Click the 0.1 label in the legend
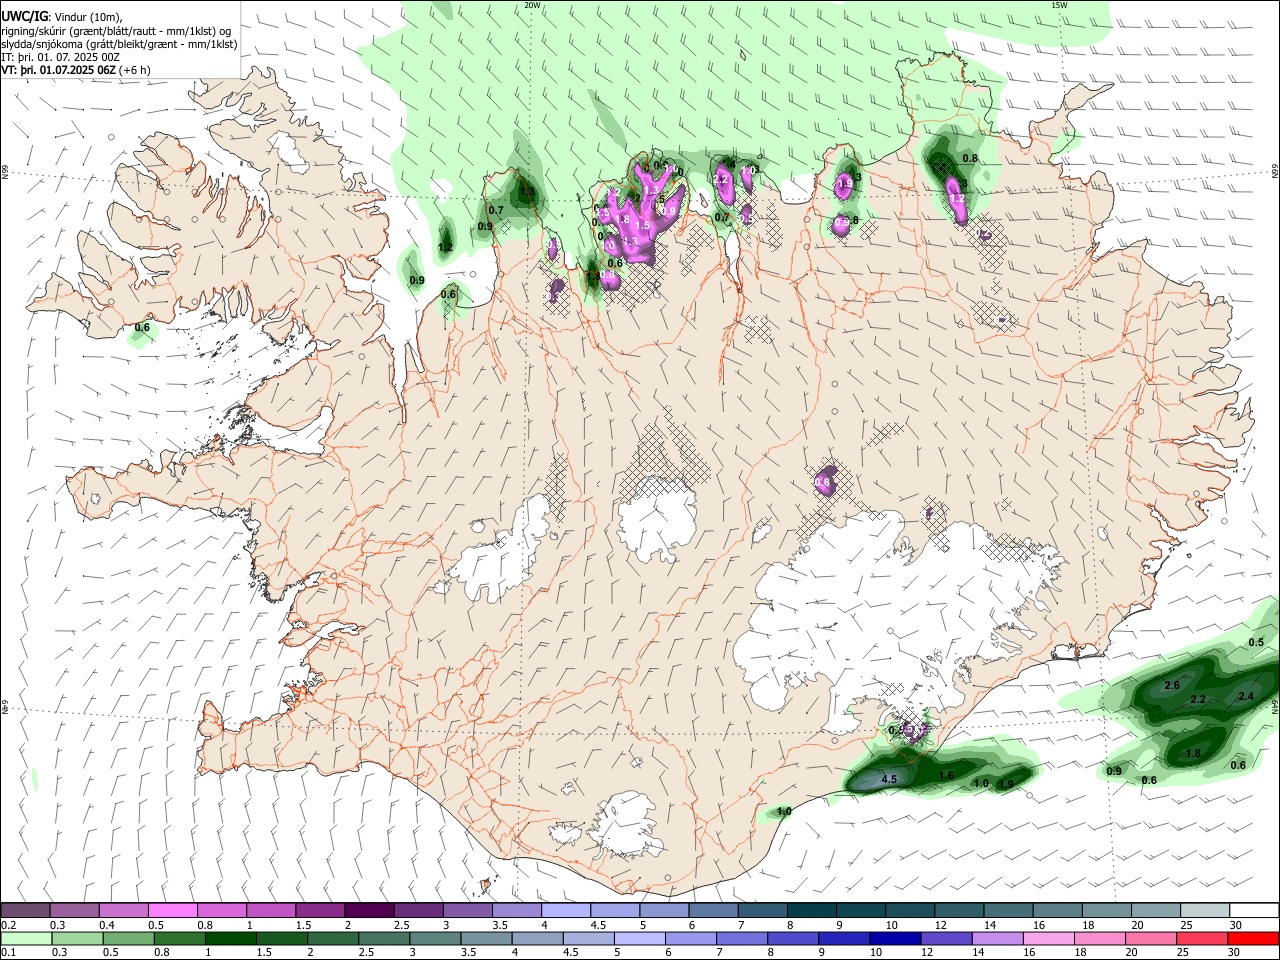1280x960 pixels. click(9, 952)
